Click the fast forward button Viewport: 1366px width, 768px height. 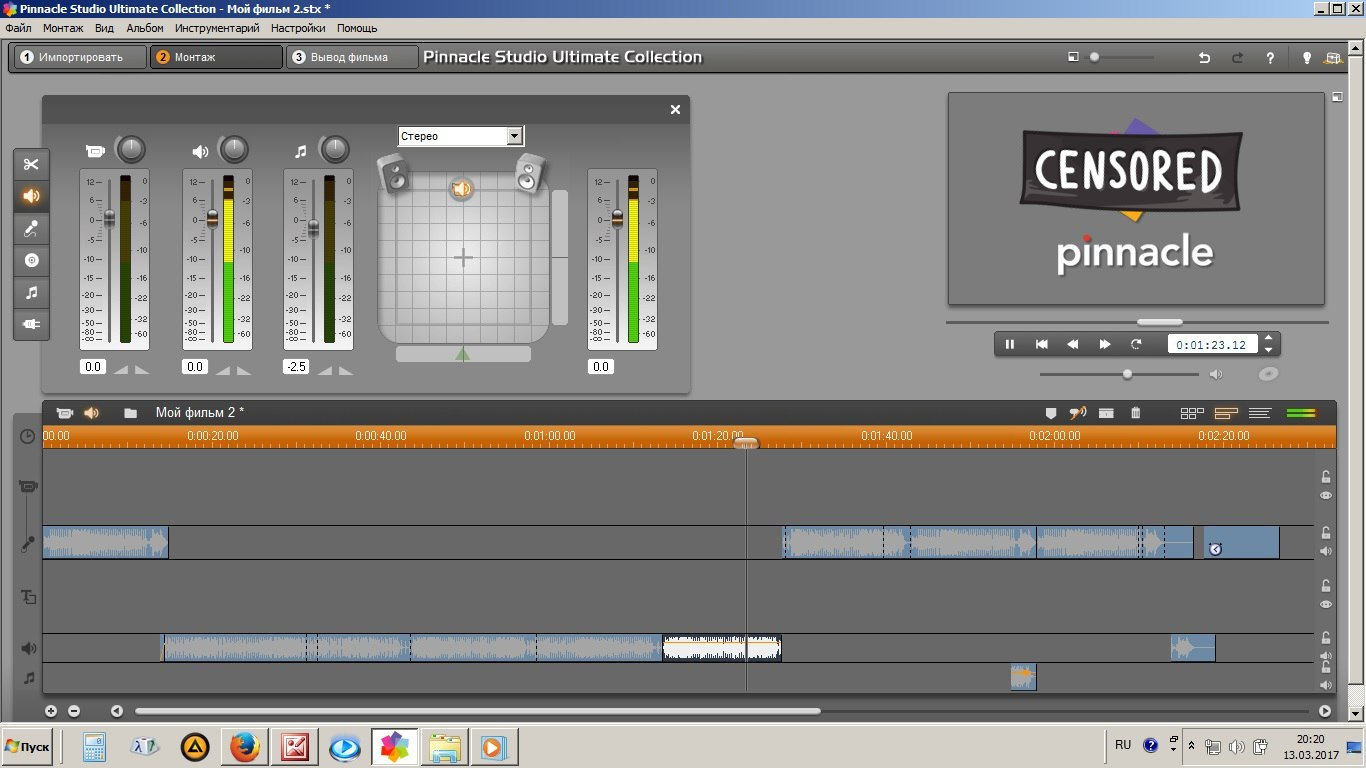1105,344
